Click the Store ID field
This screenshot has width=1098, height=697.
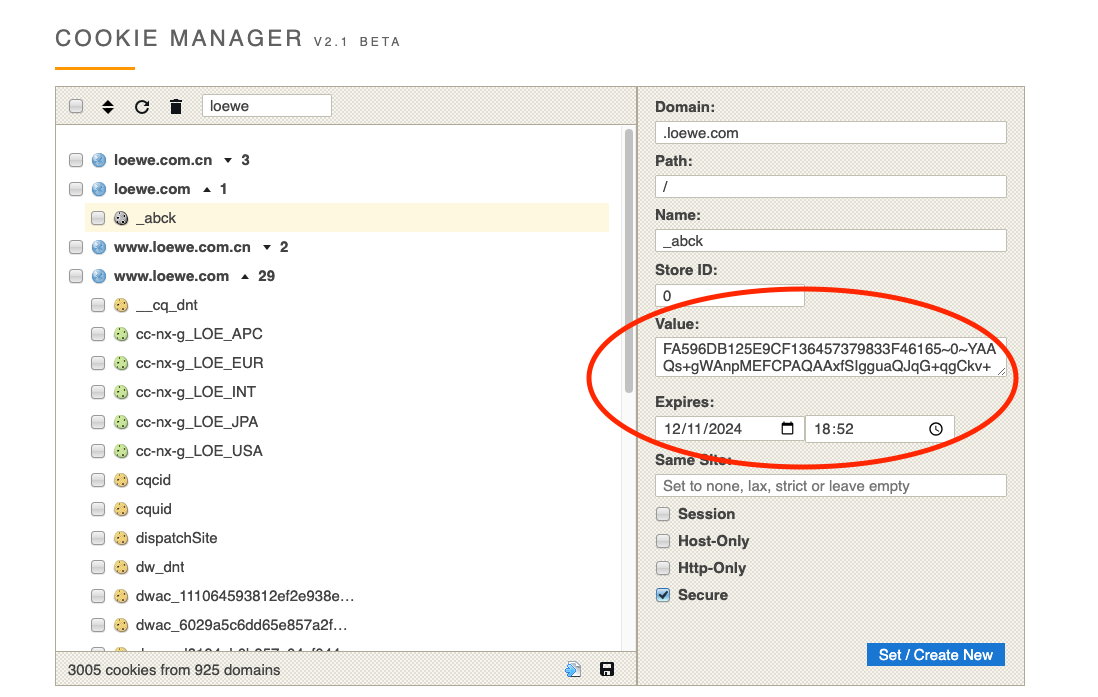coord(730,295)
